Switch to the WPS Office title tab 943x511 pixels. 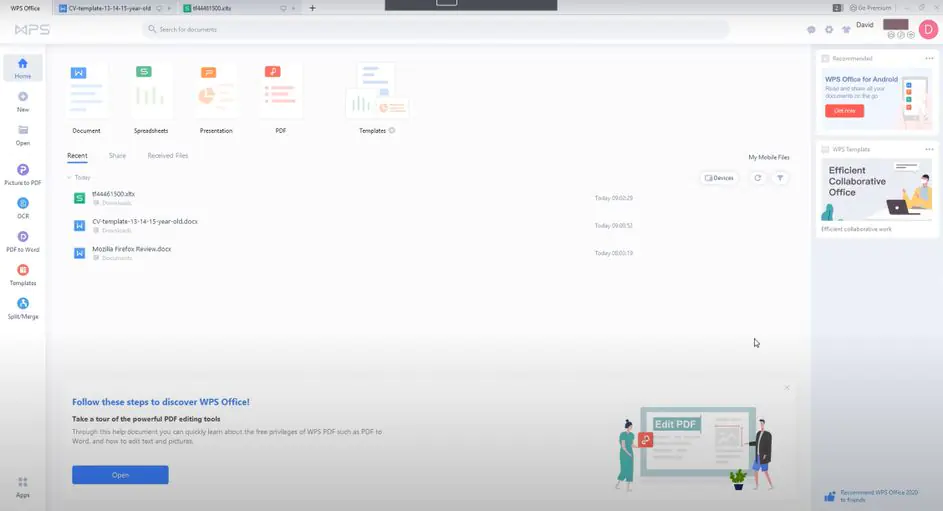[25, 8]
